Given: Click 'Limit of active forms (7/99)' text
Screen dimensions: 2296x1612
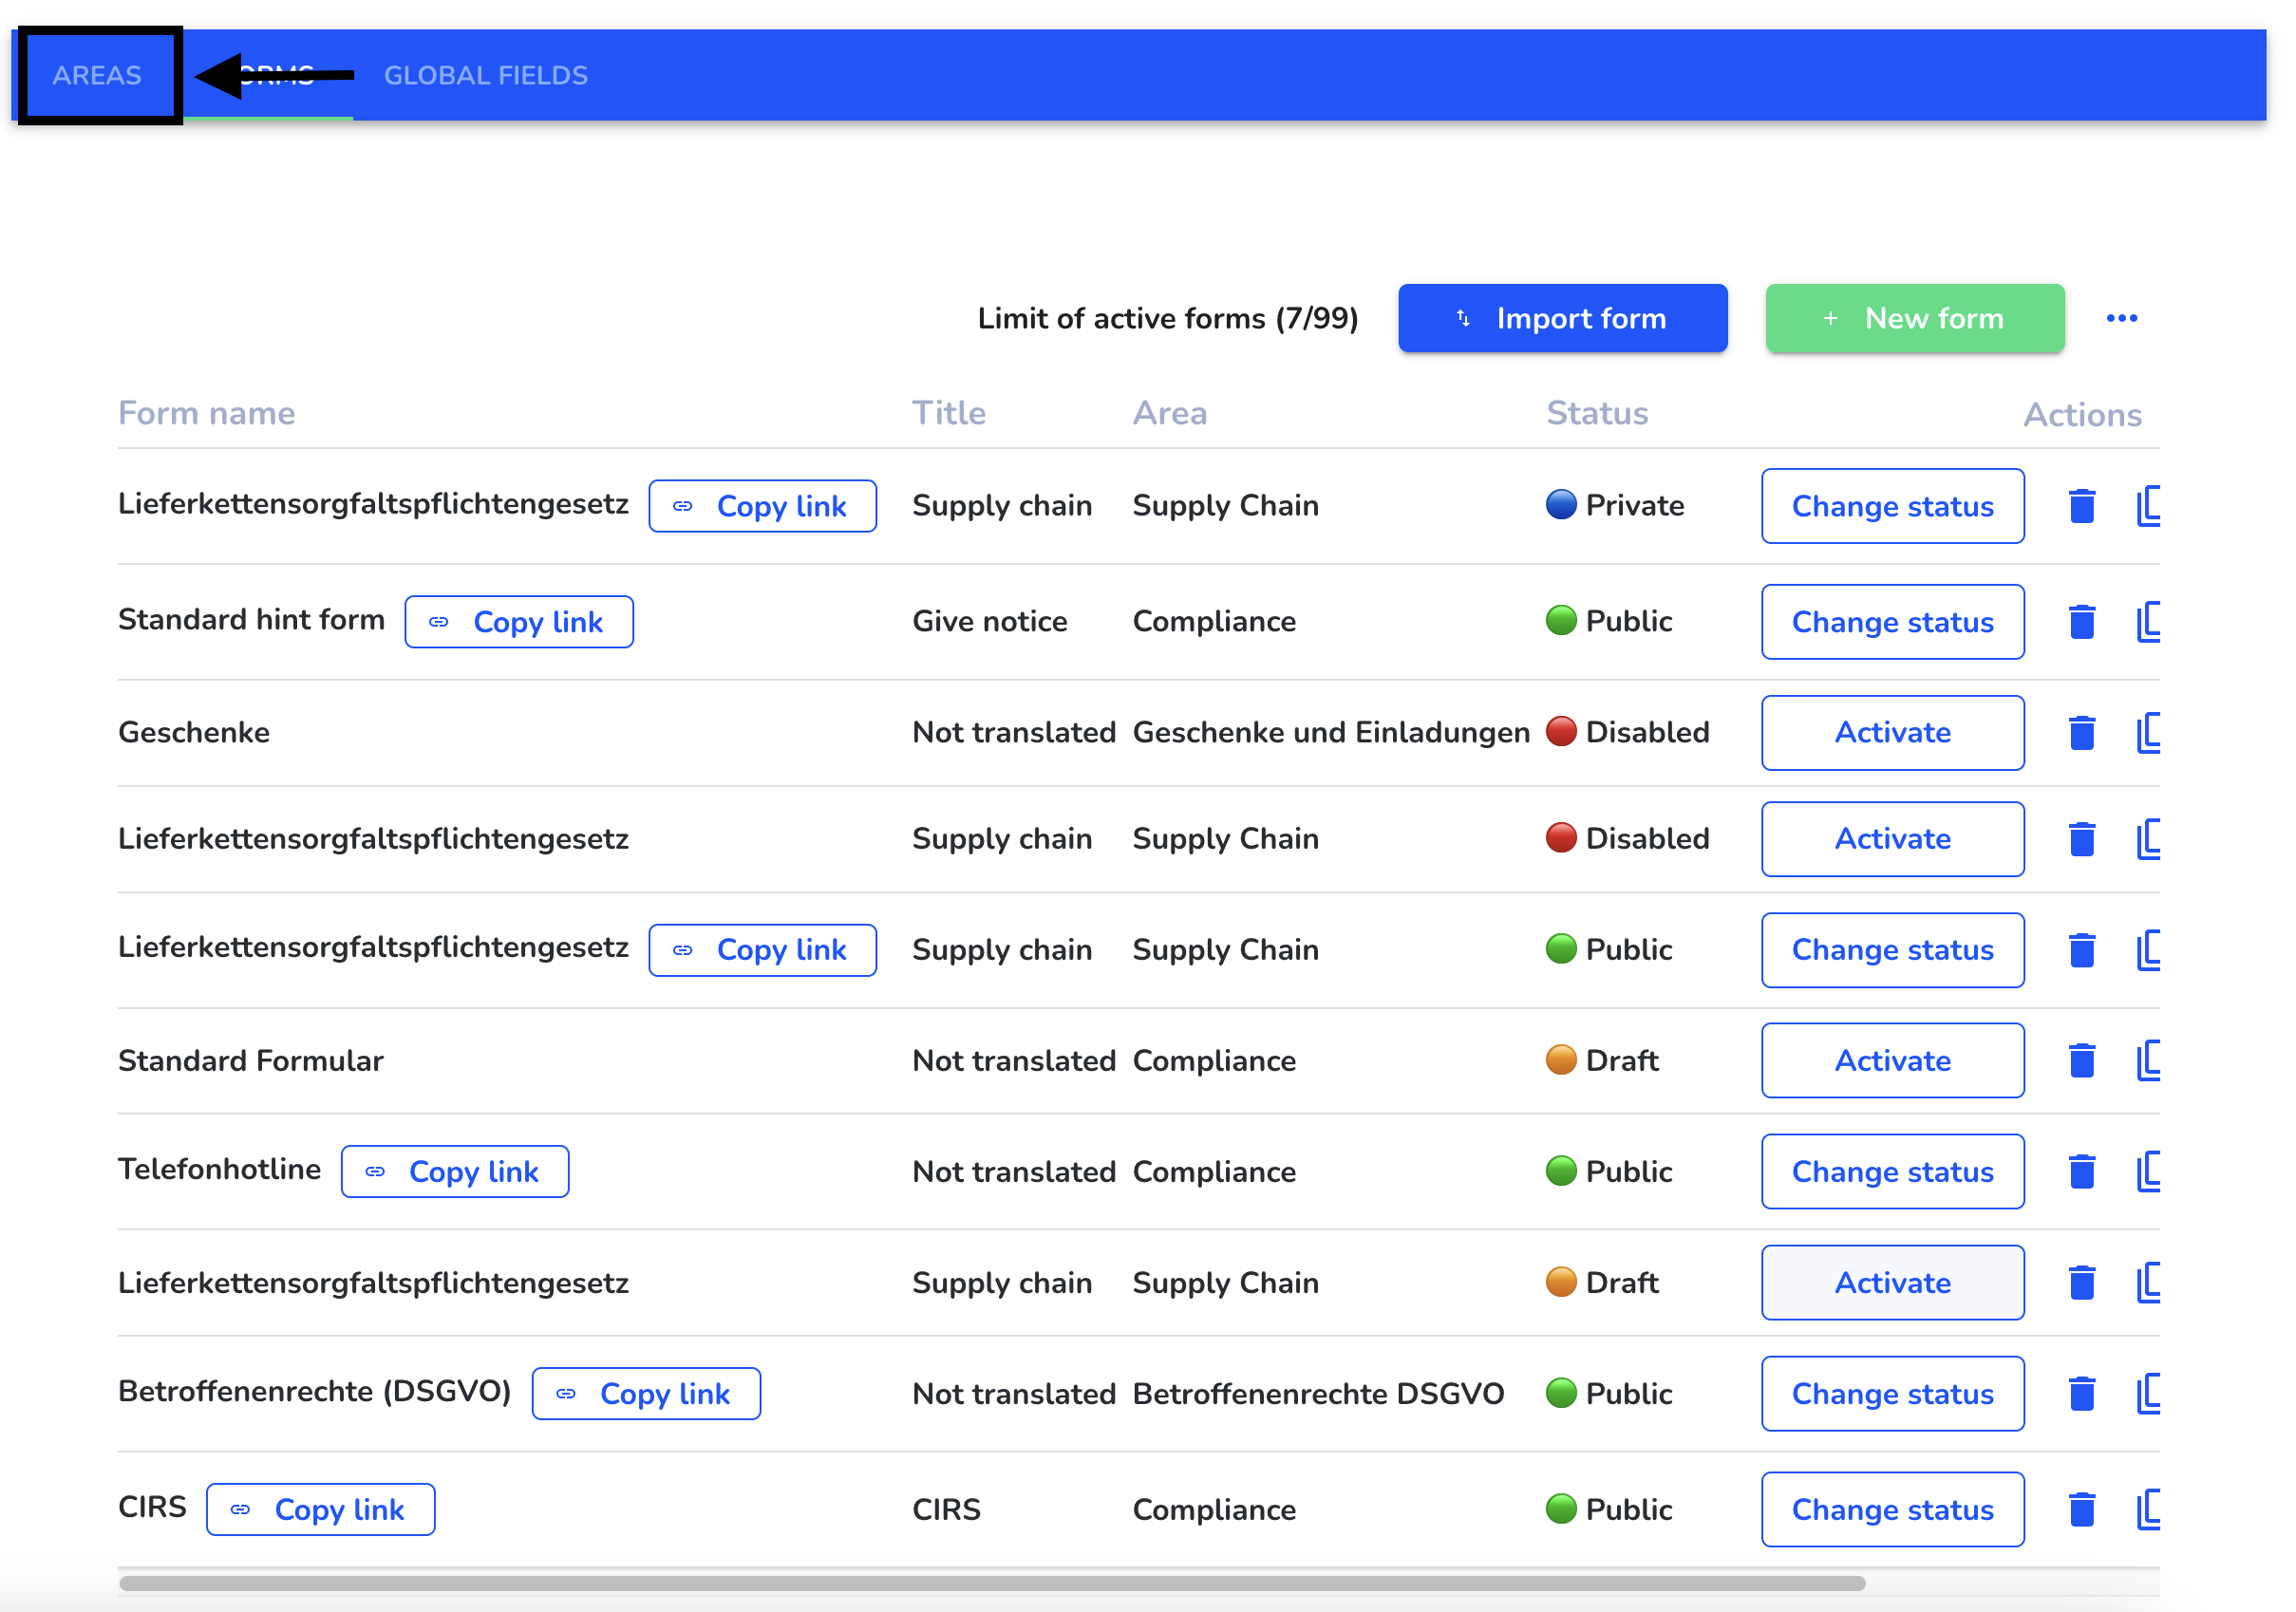Looking at the screenshot, I should coord(1167,318).
